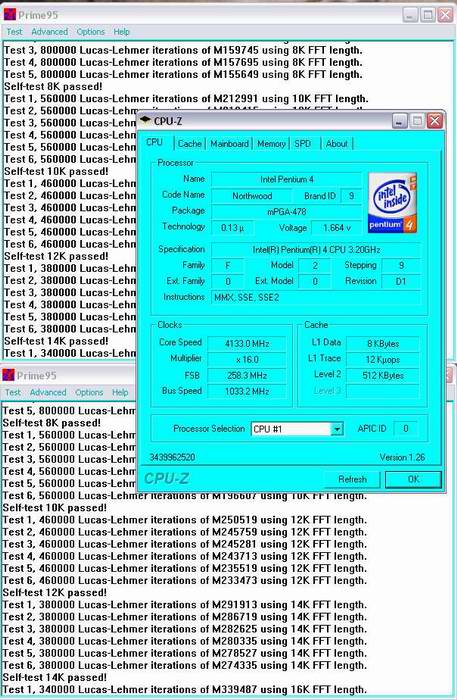Click the empty Level 3 cache field
This screenshot has height=700, width=457.
coord(383,392)
